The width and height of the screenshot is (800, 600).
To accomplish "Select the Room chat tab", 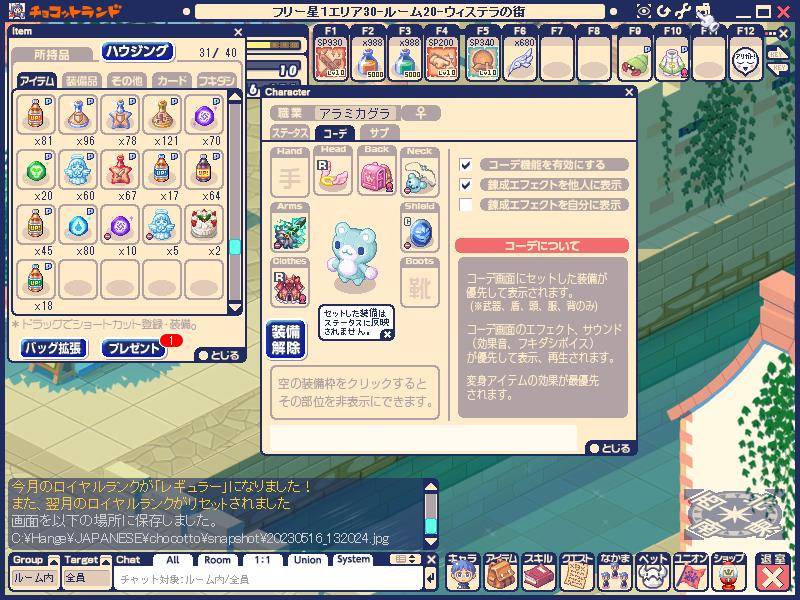I will (217, 560).
